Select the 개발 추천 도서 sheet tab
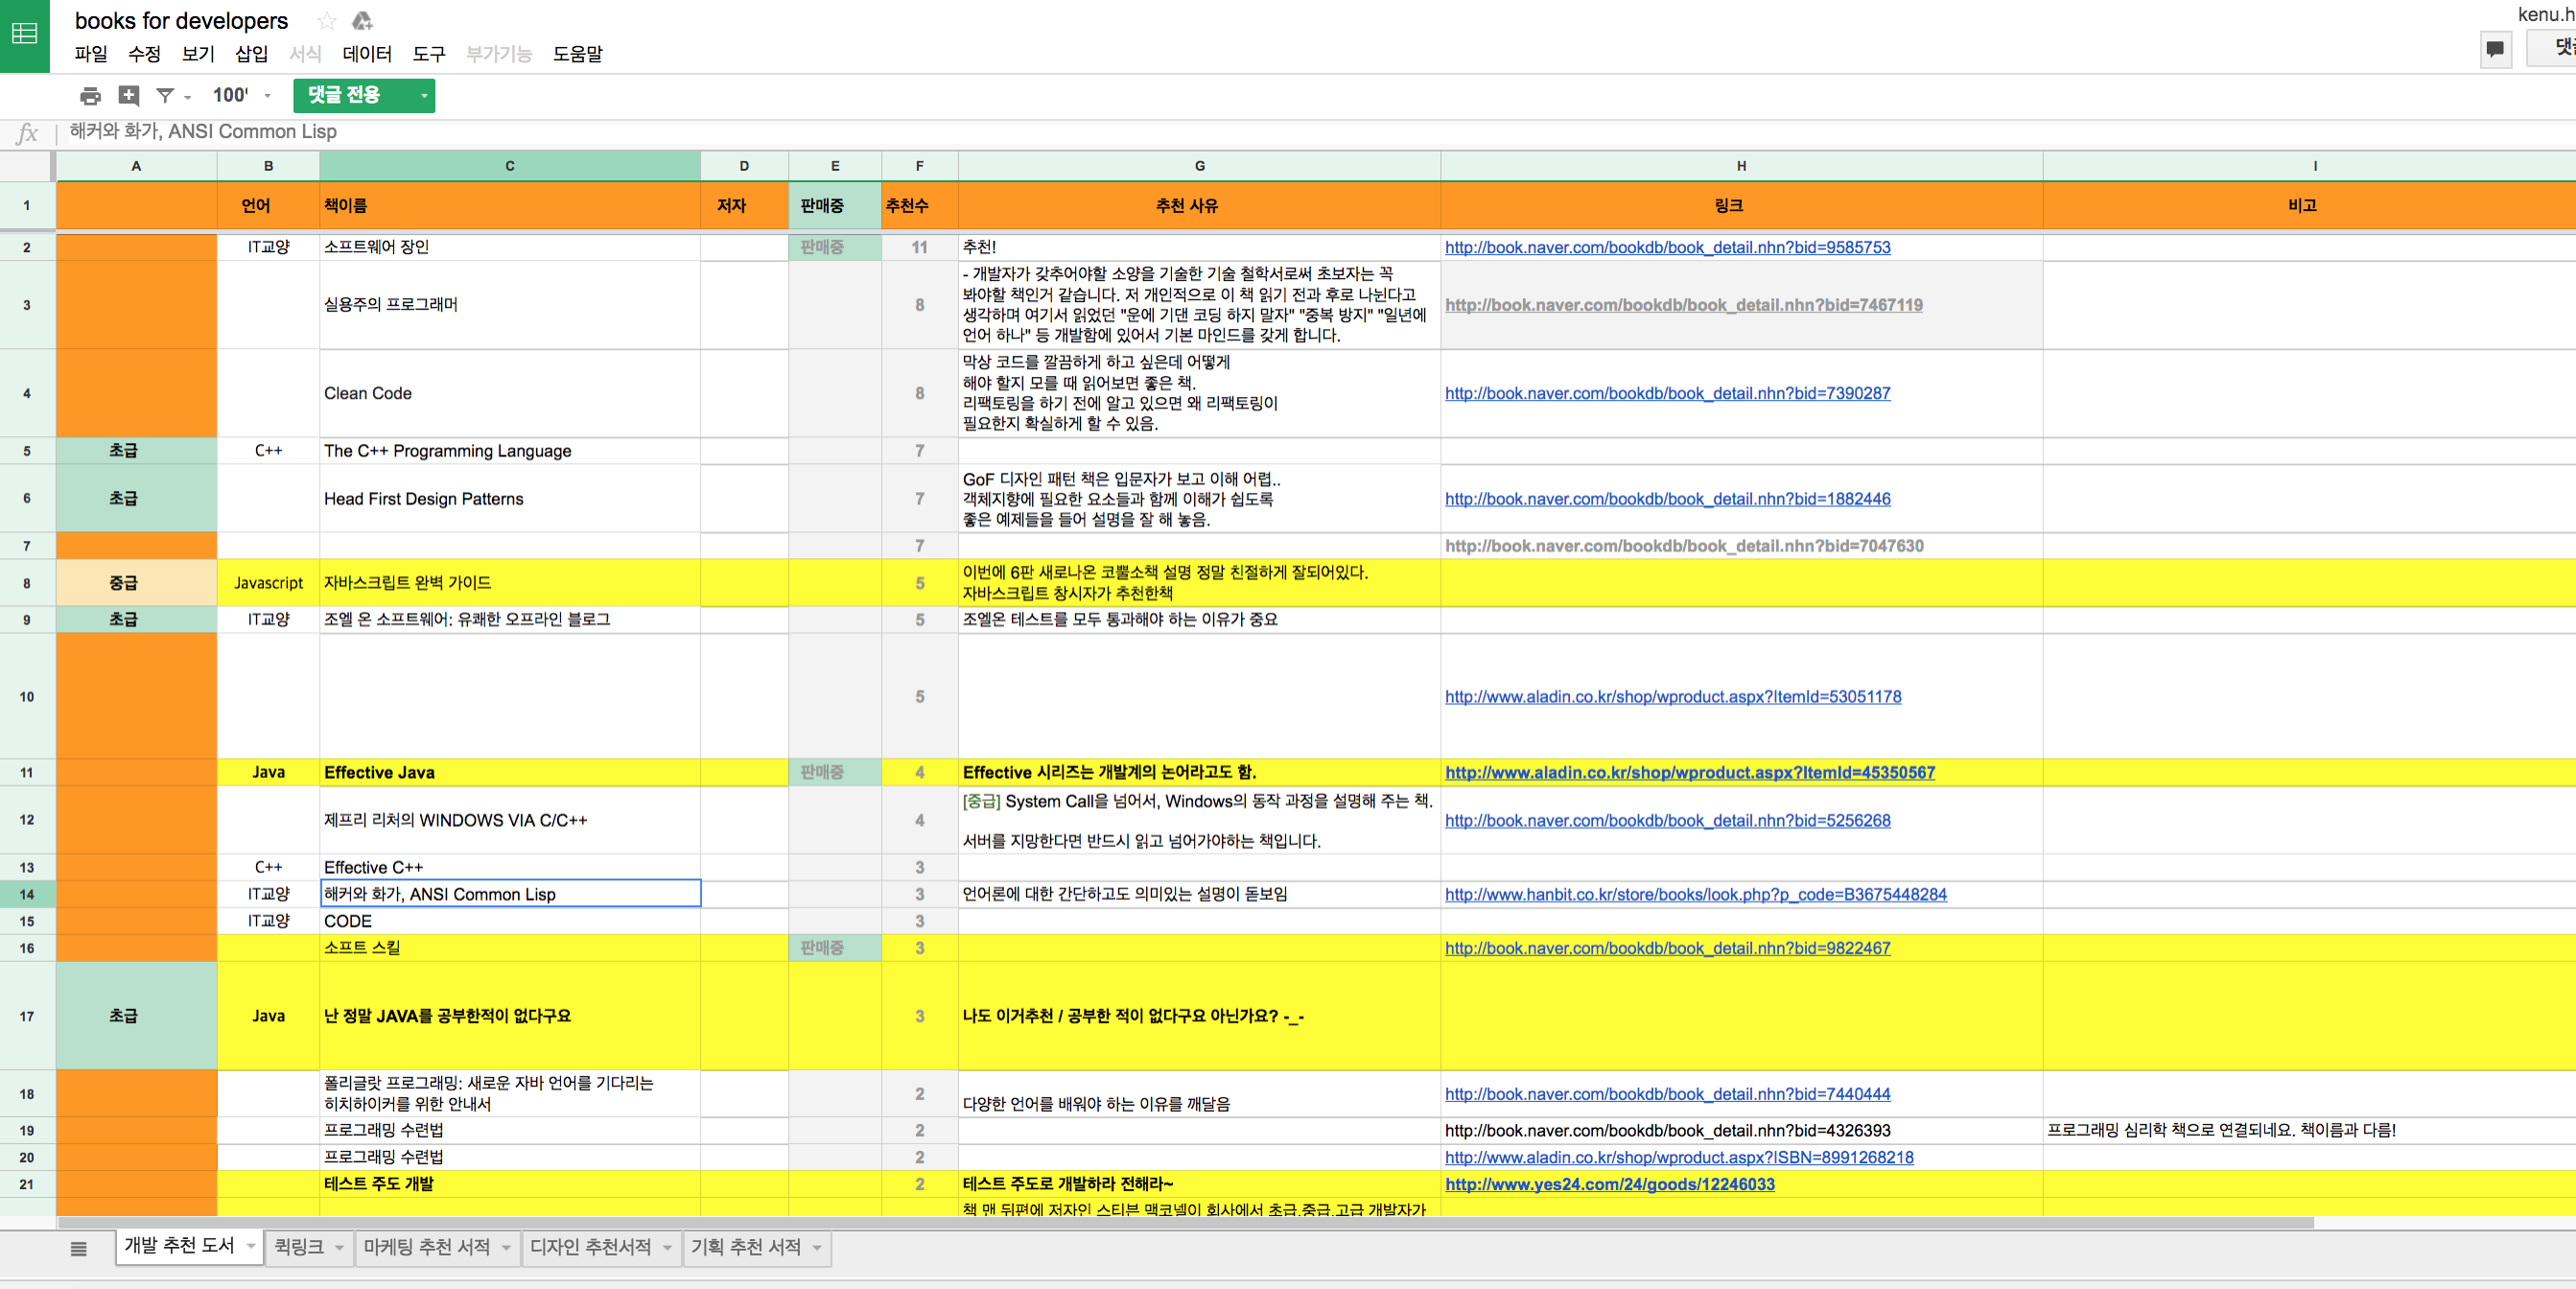The height and width of the screenshot is (1289, 2576). 189,1246
